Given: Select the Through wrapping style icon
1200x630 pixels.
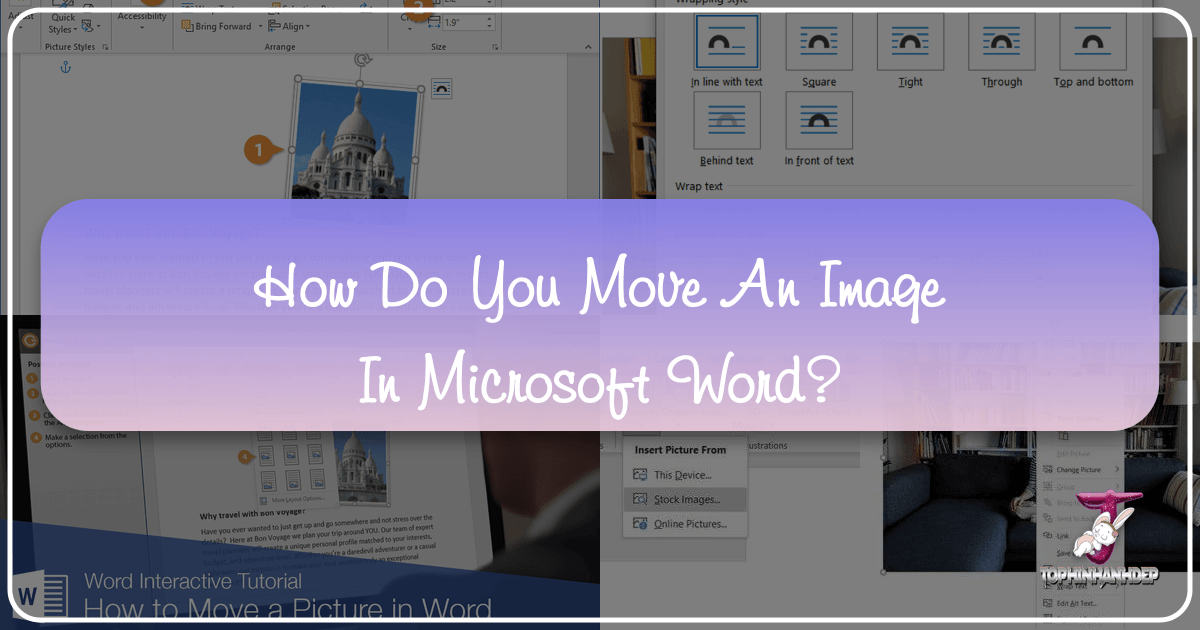Looking at the screenshot, I should coord(1002,43).
